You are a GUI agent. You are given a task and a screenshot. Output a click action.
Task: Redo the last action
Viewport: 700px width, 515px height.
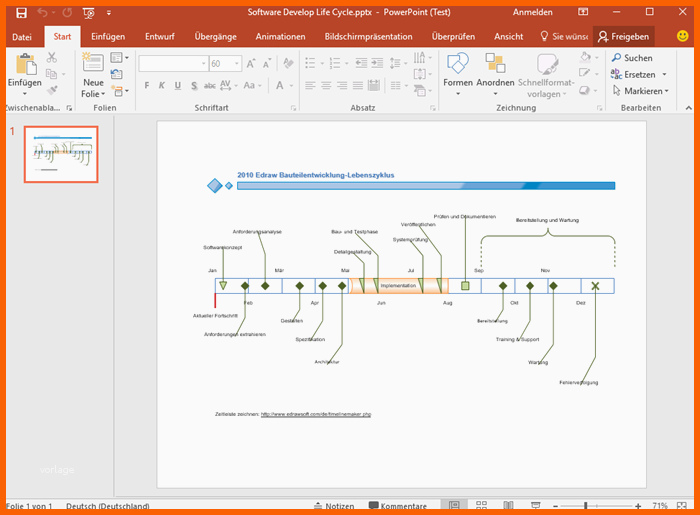pyautogui.click(x=67, y=12)
